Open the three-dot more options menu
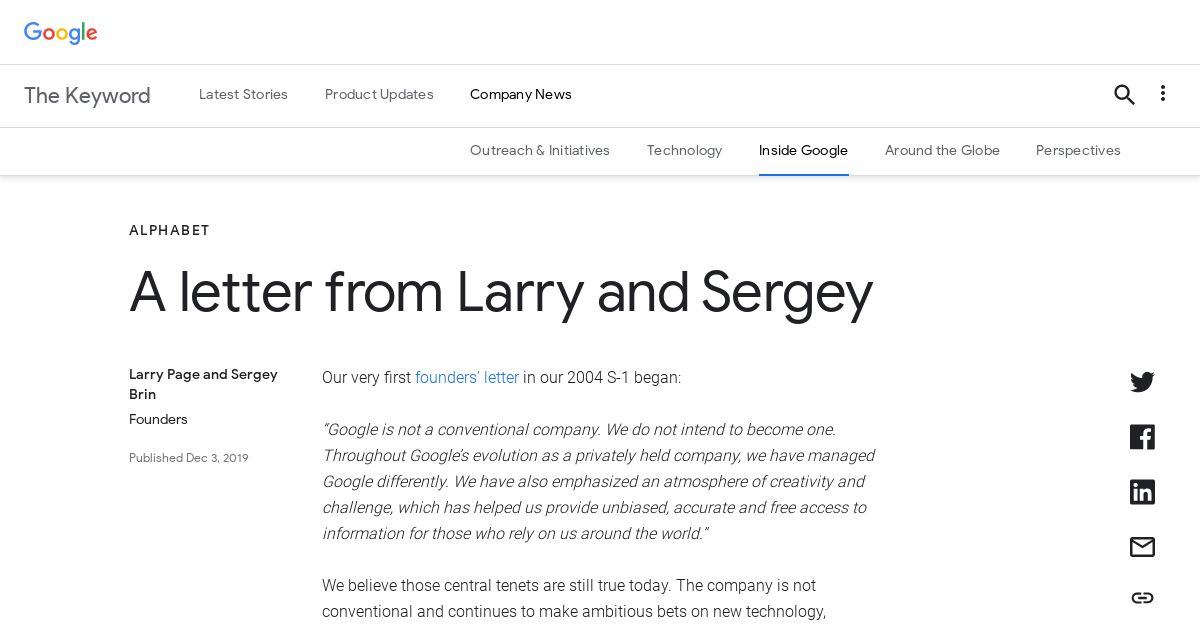 click(x=1162, y=93)
